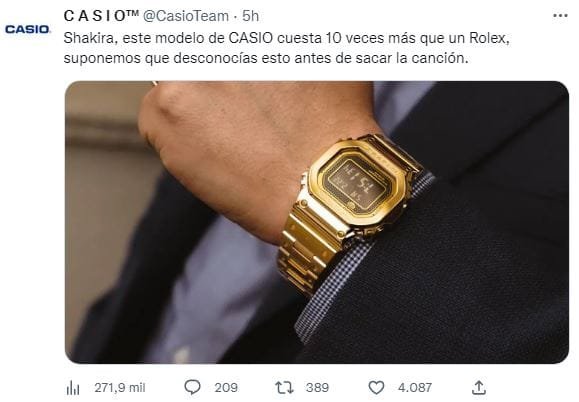Open the tweet's three-dot more options menu
The height and width of the screenshot is (402, 579).
pyautogui.click(x=560, y=16)
